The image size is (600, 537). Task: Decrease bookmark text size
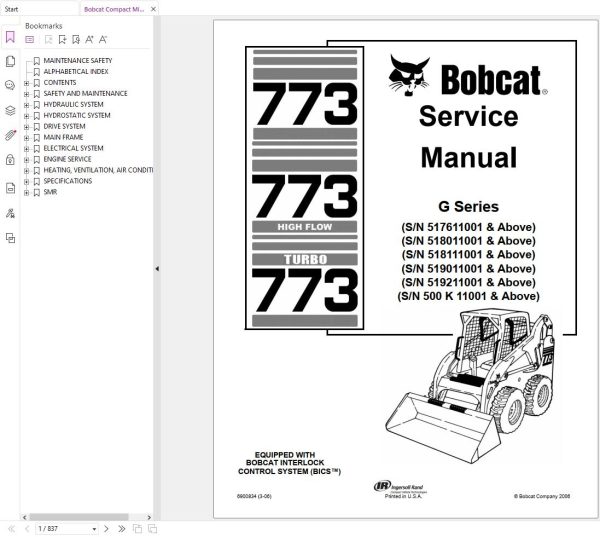pos(103,39)
